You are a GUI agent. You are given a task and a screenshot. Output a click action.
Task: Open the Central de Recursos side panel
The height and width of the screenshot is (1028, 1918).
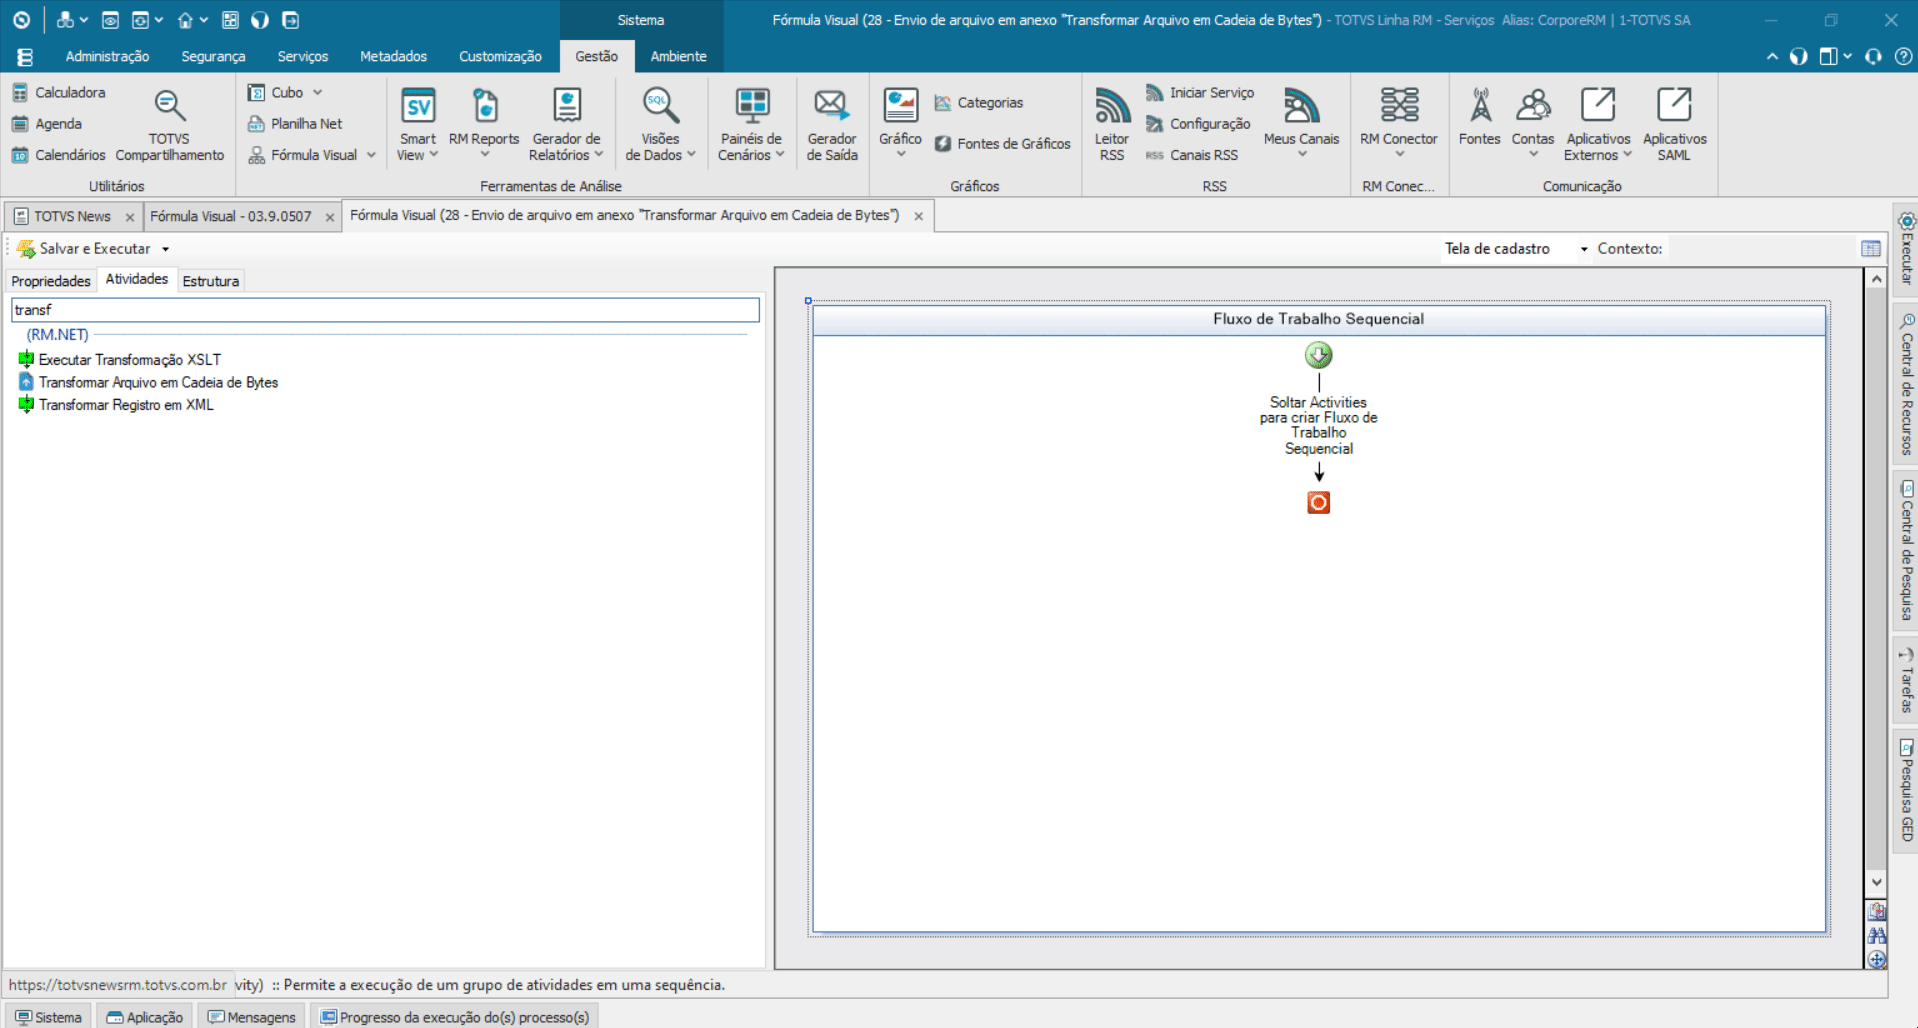click(x=1906, y=384)
